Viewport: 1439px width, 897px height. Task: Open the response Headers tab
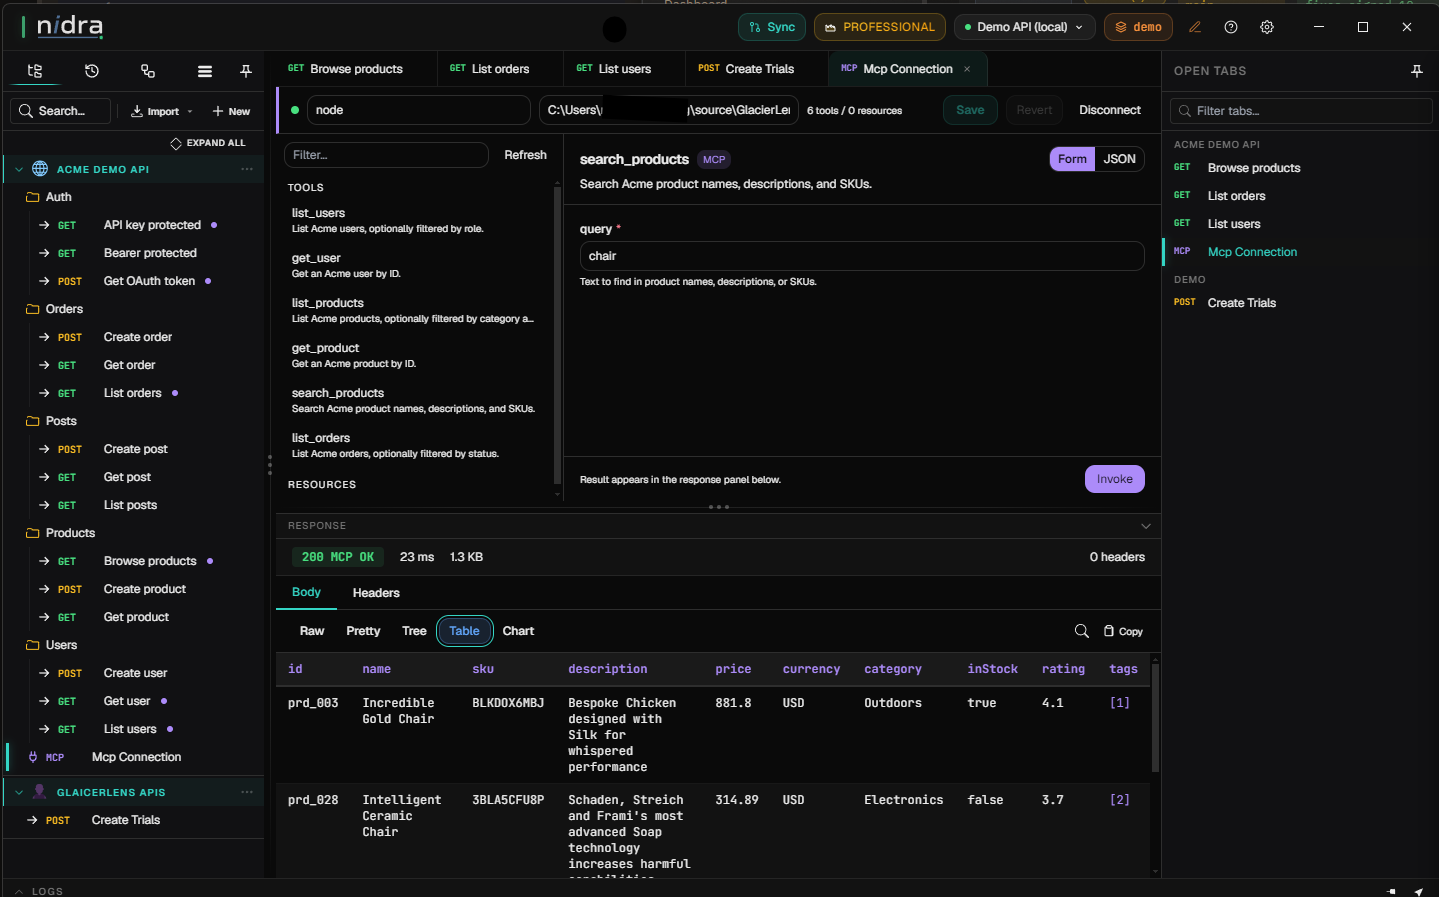(376, 593)
